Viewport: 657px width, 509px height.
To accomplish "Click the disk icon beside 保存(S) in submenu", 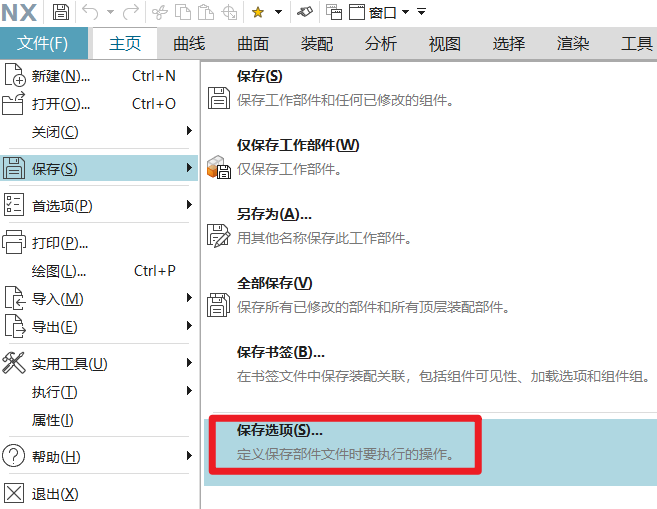I will point(219,98).
